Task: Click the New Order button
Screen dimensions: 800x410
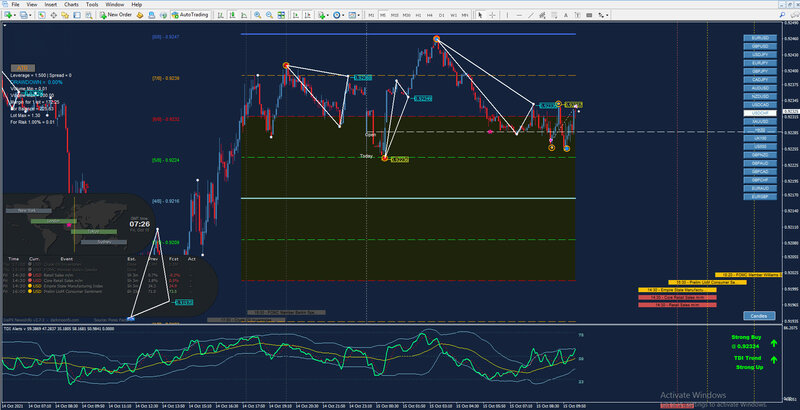Action: (116, 15)
